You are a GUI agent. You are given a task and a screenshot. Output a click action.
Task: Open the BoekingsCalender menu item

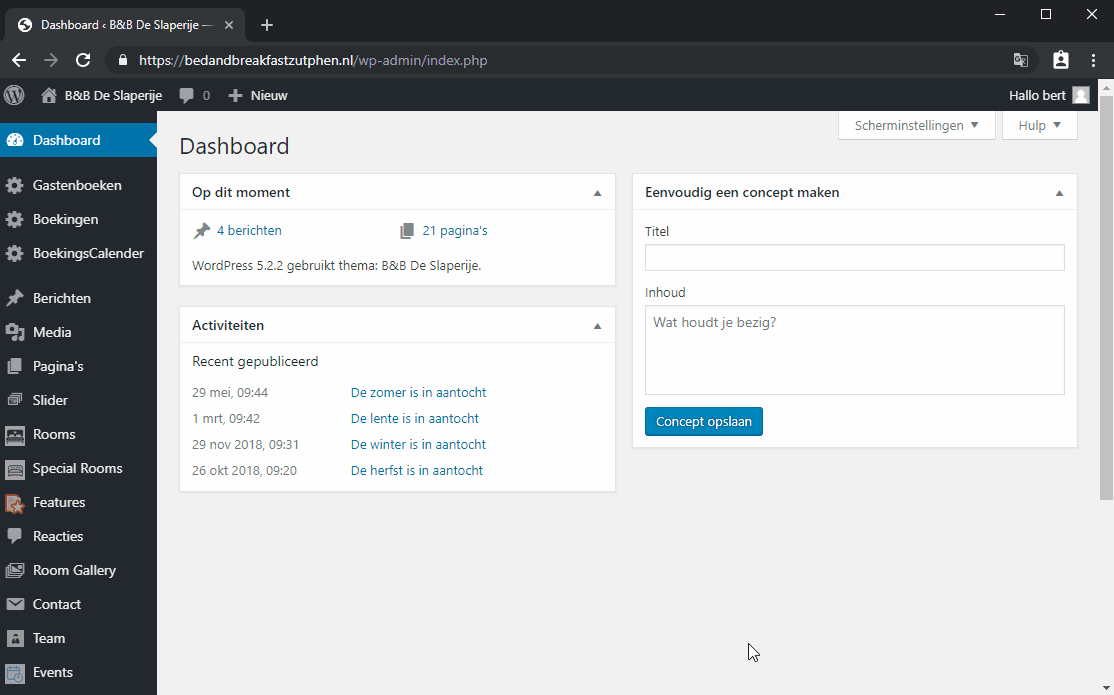point(78,254)
